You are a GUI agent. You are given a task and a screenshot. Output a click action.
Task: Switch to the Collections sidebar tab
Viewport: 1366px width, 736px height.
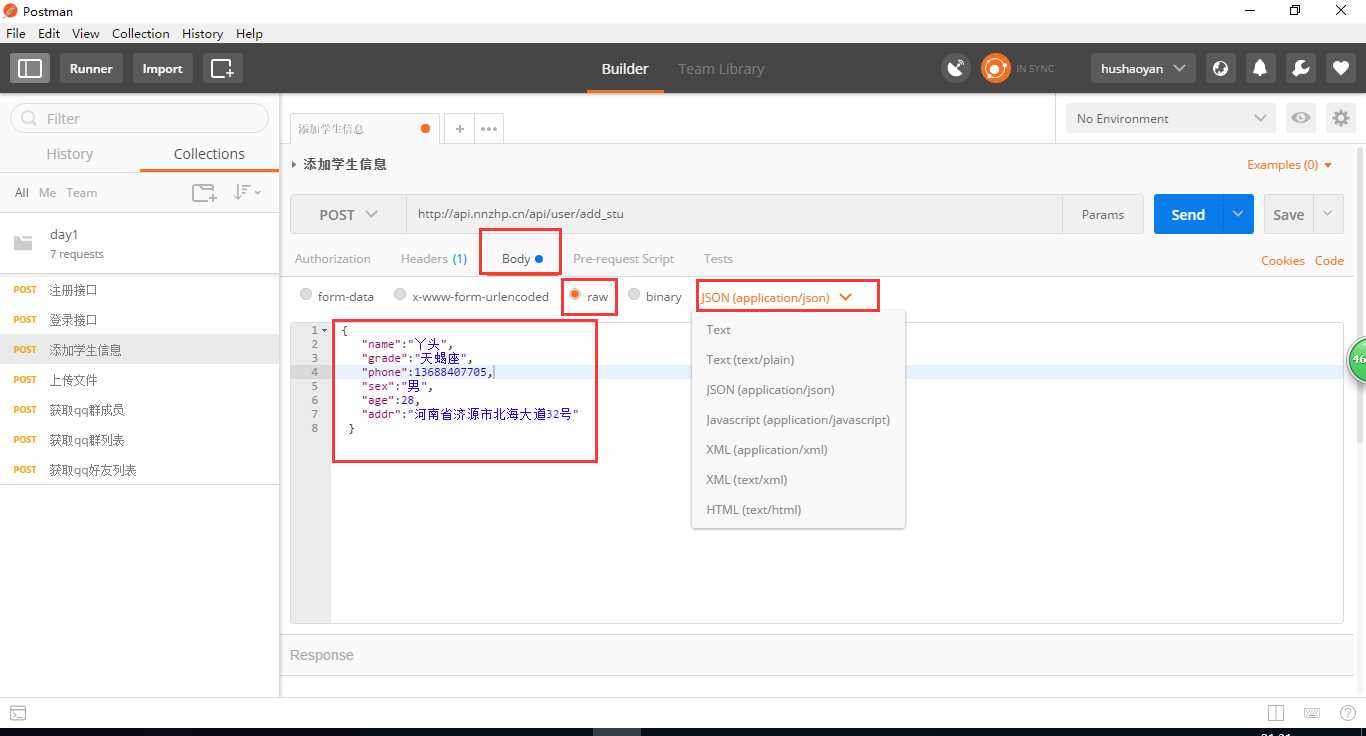[209, 154]
